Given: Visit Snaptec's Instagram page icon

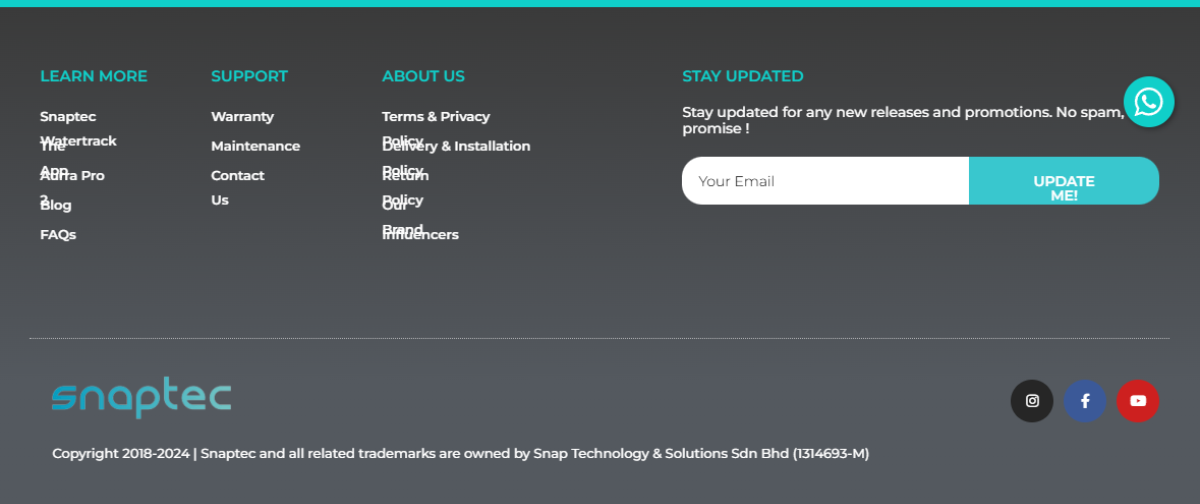Looking at the screenshot, I should coord(1032,401).
